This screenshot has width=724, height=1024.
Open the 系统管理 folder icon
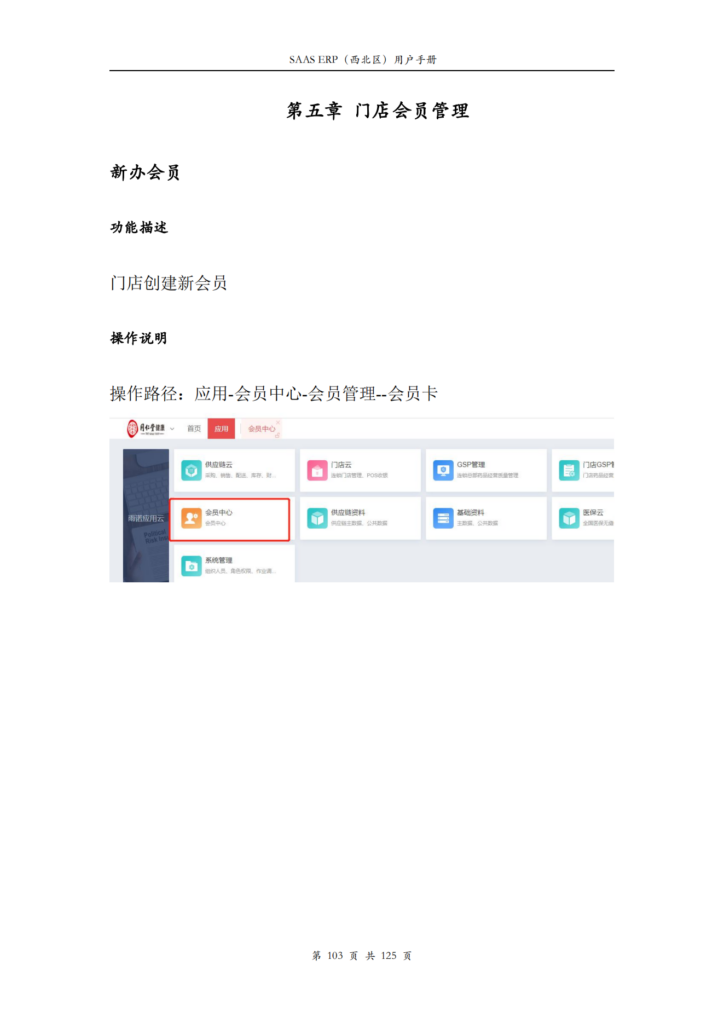click(x=191, y=566)
